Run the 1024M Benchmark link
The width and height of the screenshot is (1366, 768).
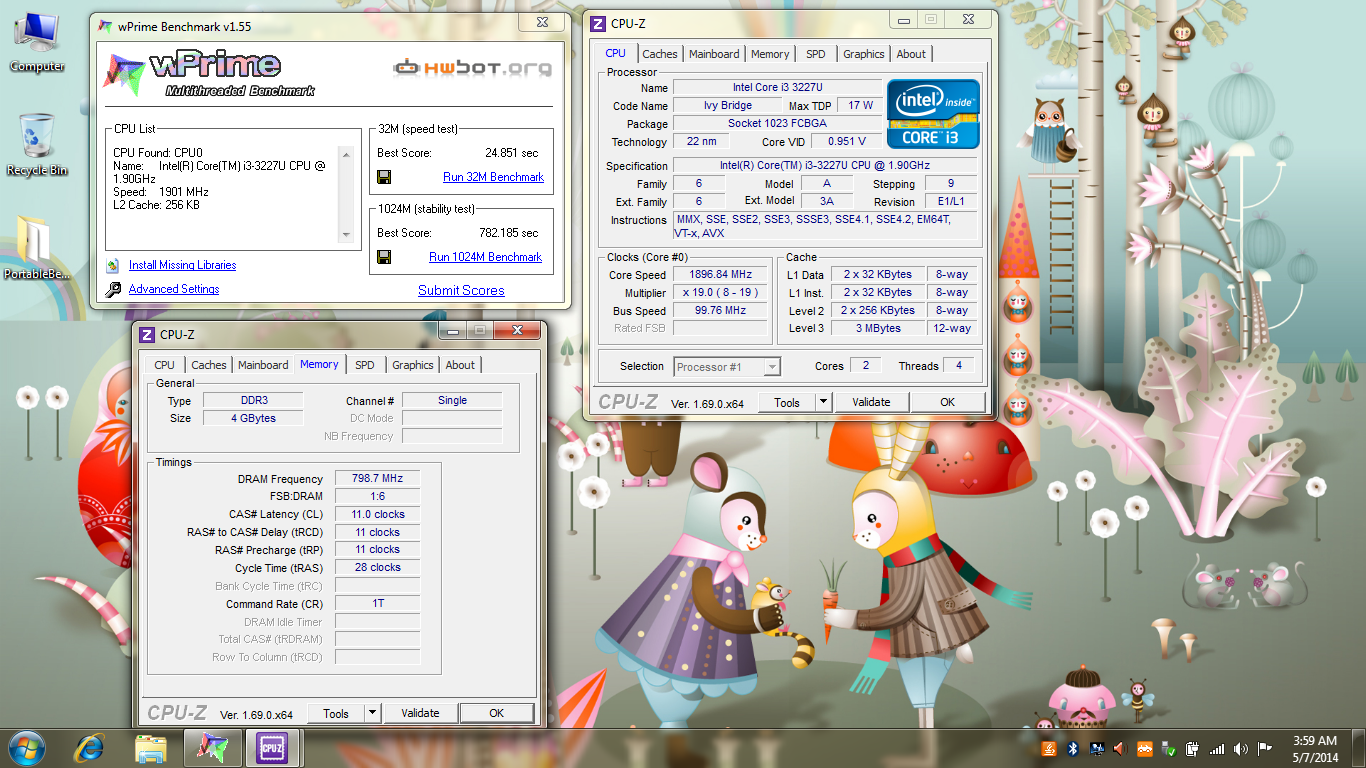(x=486, y=257)
